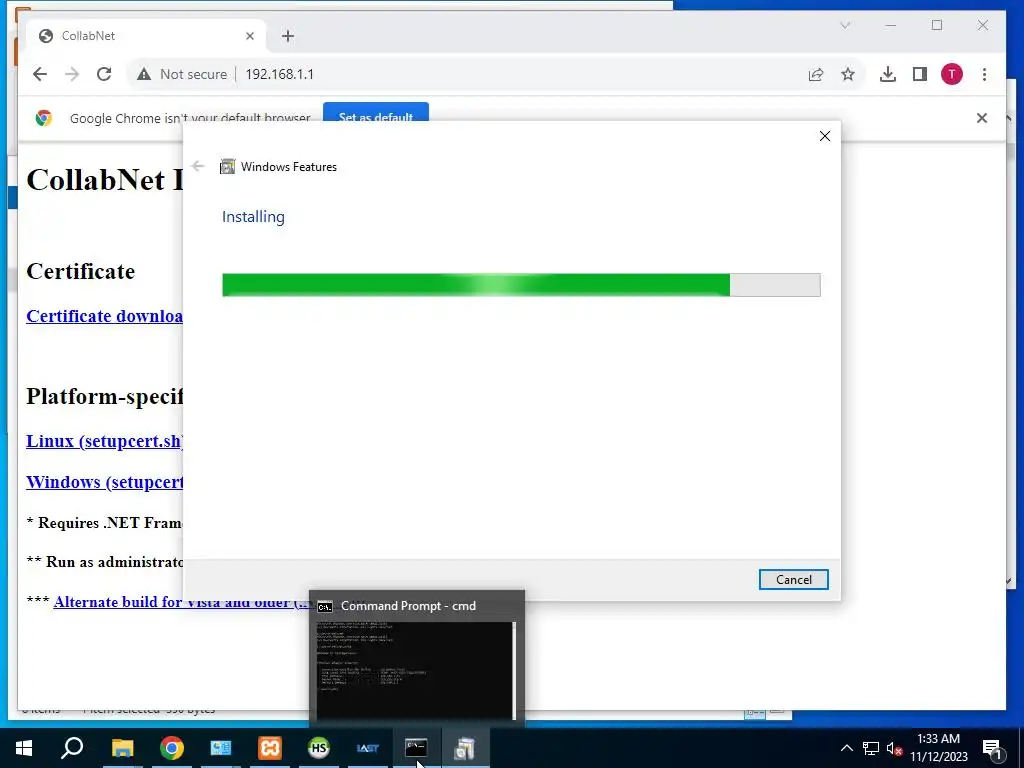The width and height of the screenshot is (1024, 768).
Task: Switch to Command Prompt taskbar icon
Action: tap(416, 748)
